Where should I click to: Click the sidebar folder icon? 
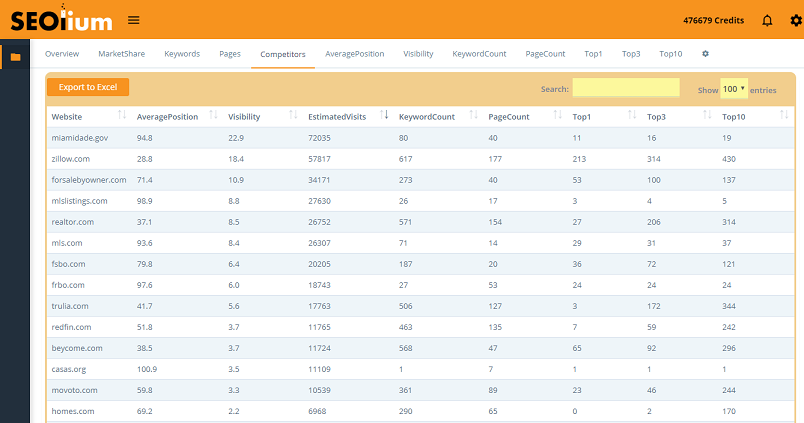(15, 57)
